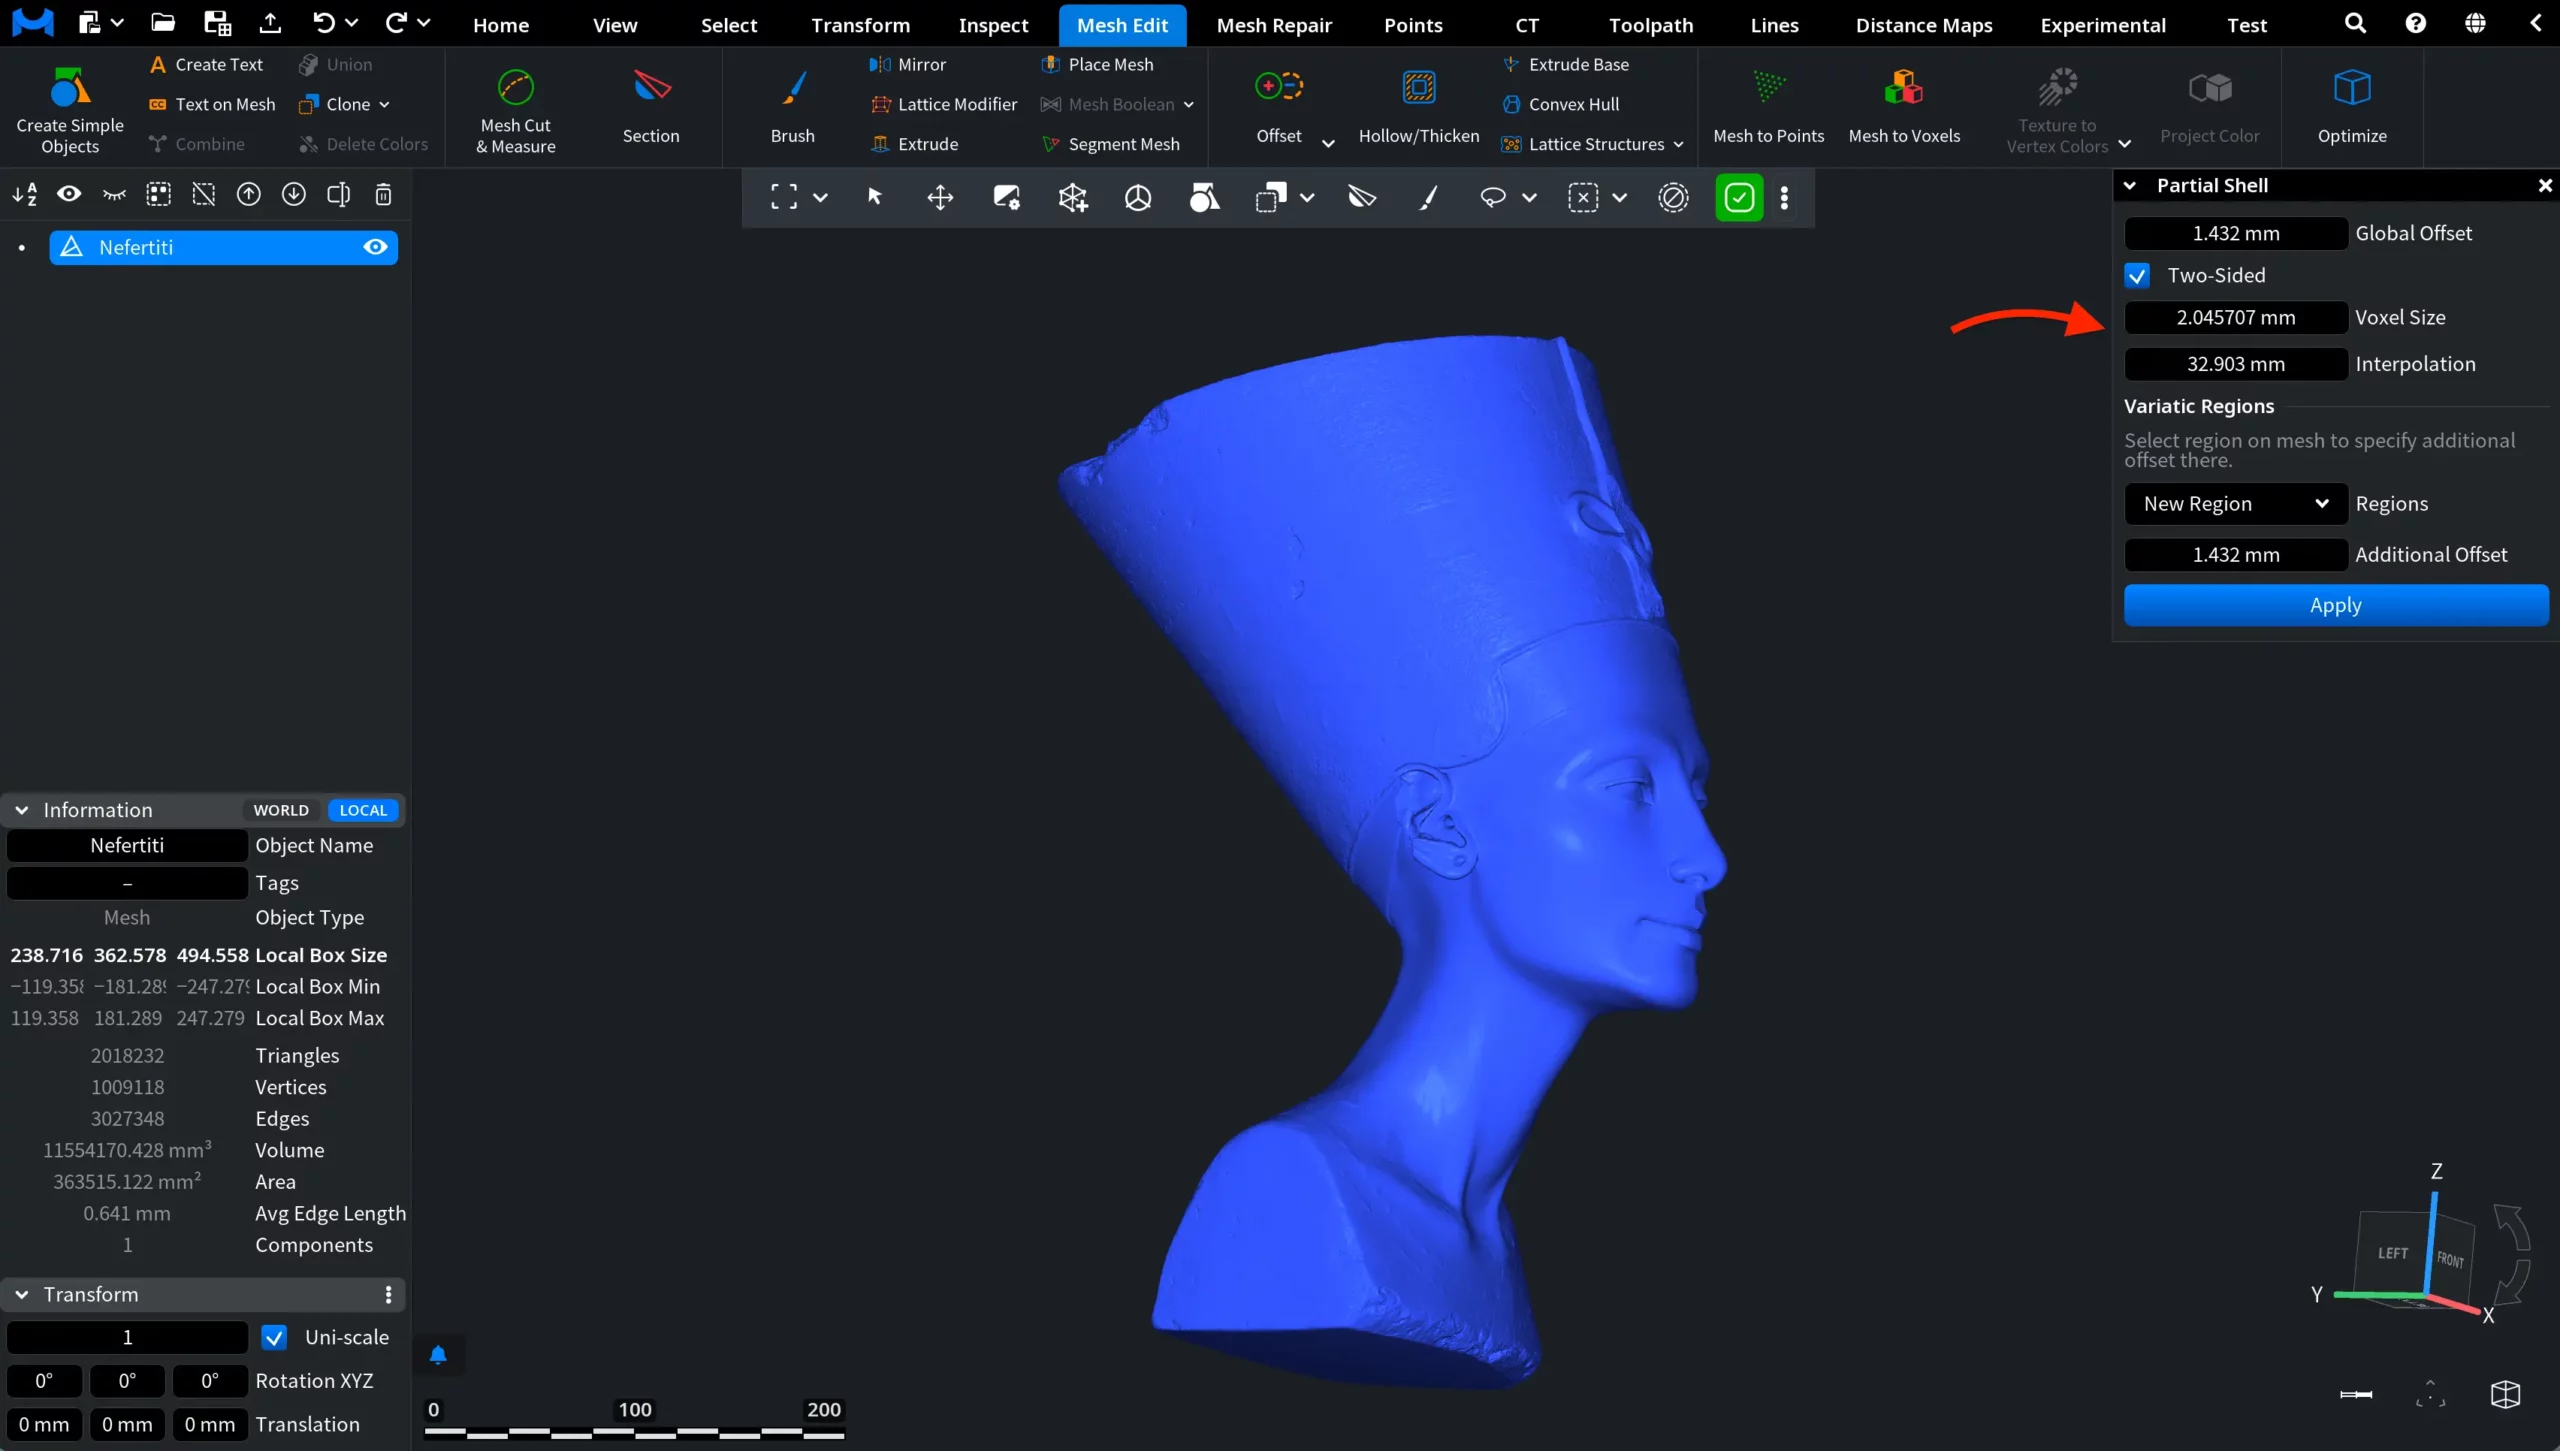2560x1451 pixels.
Task: Open the Place Mesh tool
Action: tap(1098, 64)
